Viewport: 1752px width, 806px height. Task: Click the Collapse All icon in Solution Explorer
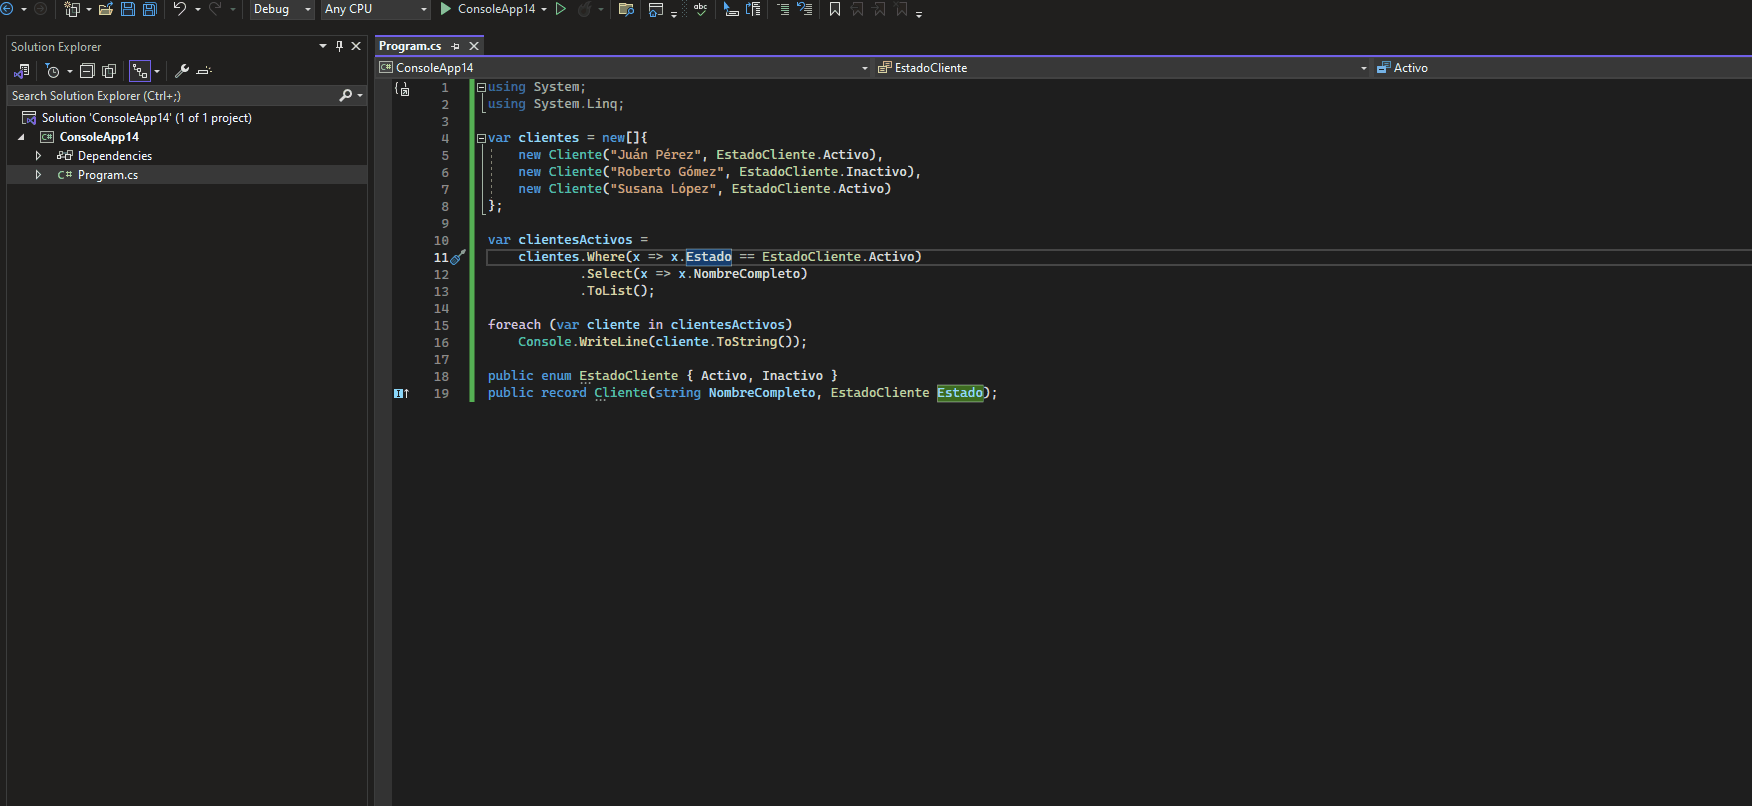tap(87, 71)
